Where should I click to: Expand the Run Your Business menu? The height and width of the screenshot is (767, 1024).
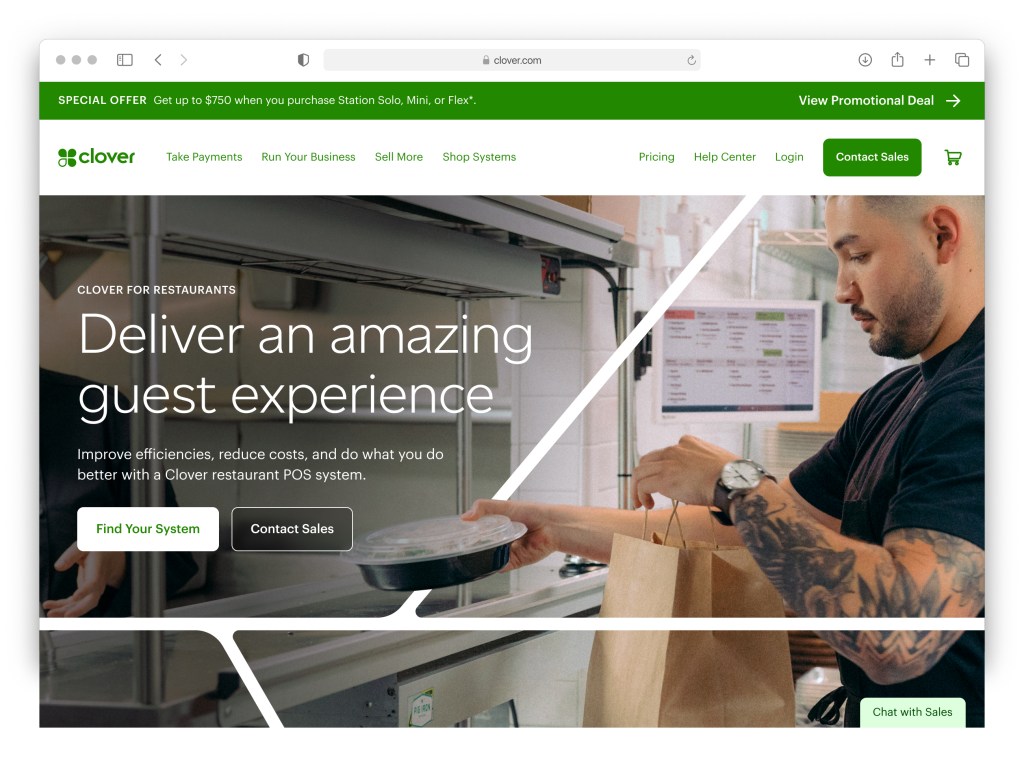(308, 157)
